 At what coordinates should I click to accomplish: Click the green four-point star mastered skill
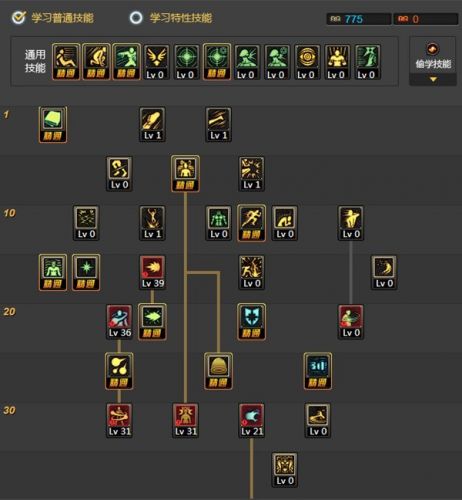click(86, 272)
